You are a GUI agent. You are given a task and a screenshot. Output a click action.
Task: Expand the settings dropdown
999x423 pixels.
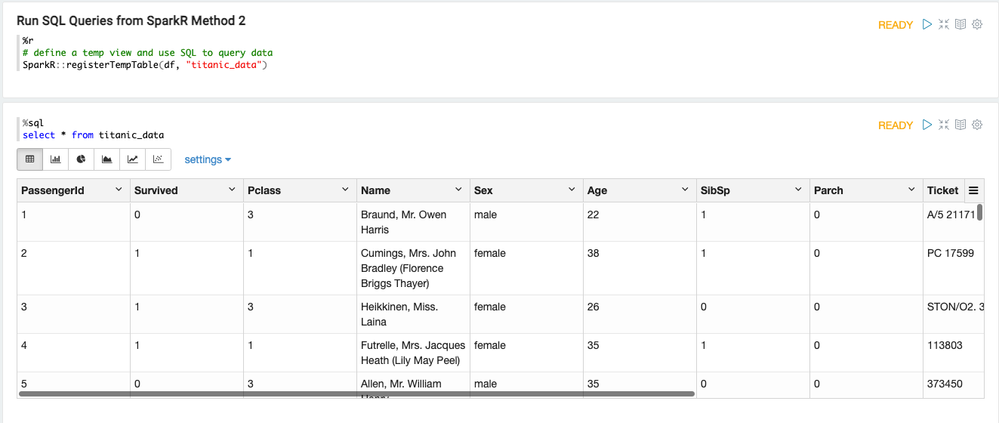point(207,159)
